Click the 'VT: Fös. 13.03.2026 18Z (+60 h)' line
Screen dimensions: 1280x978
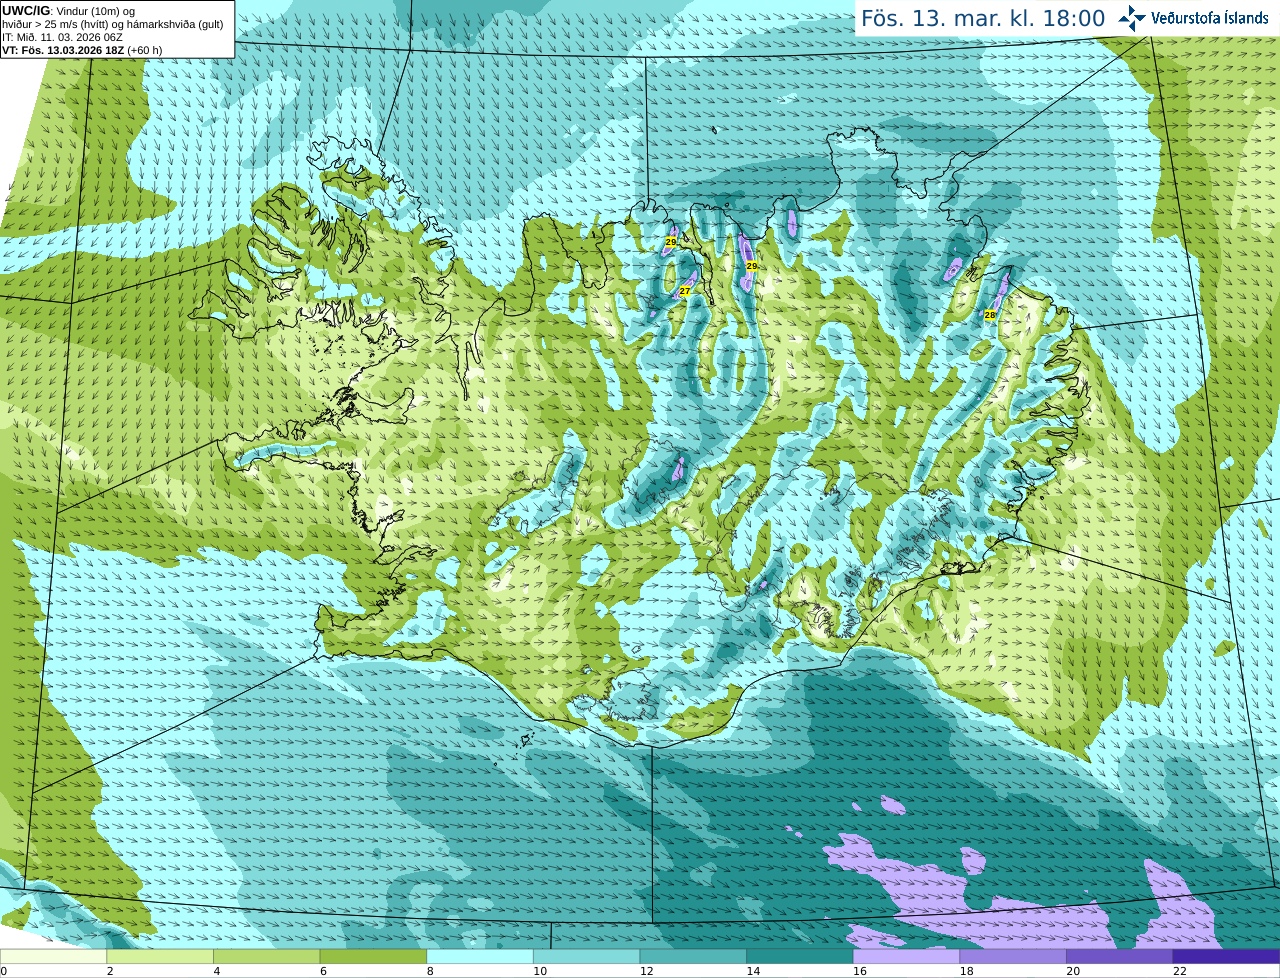[x=82, y=50]
